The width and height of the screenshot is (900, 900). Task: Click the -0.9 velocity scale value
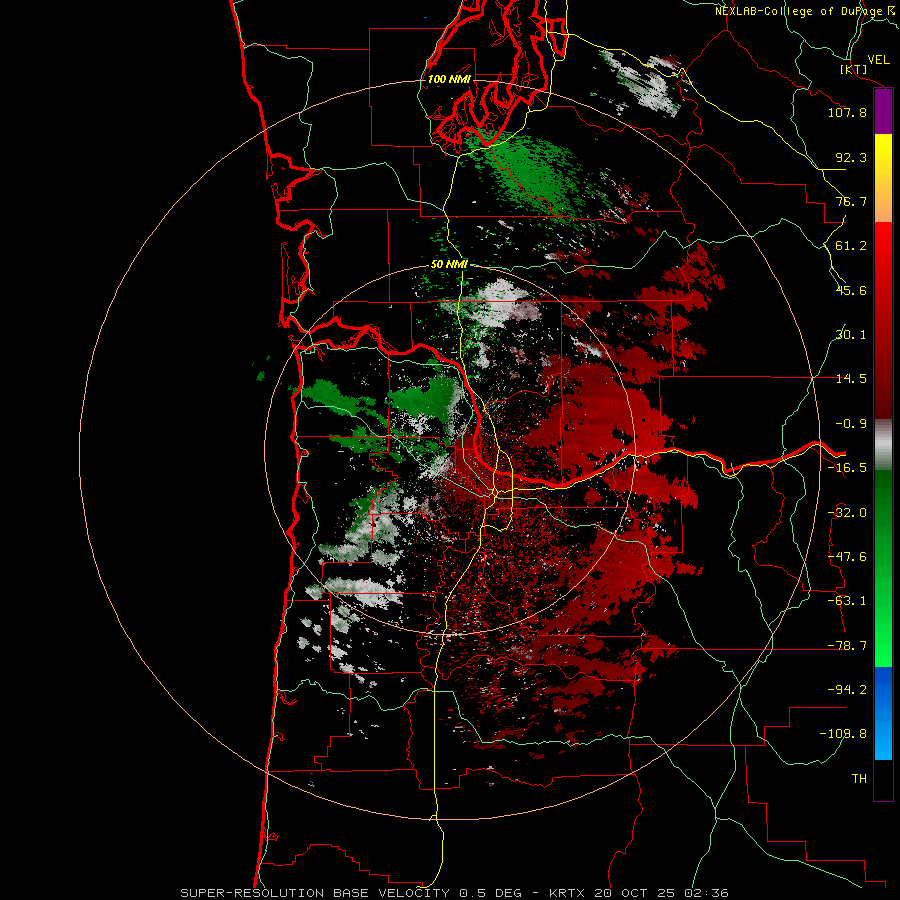851,424
